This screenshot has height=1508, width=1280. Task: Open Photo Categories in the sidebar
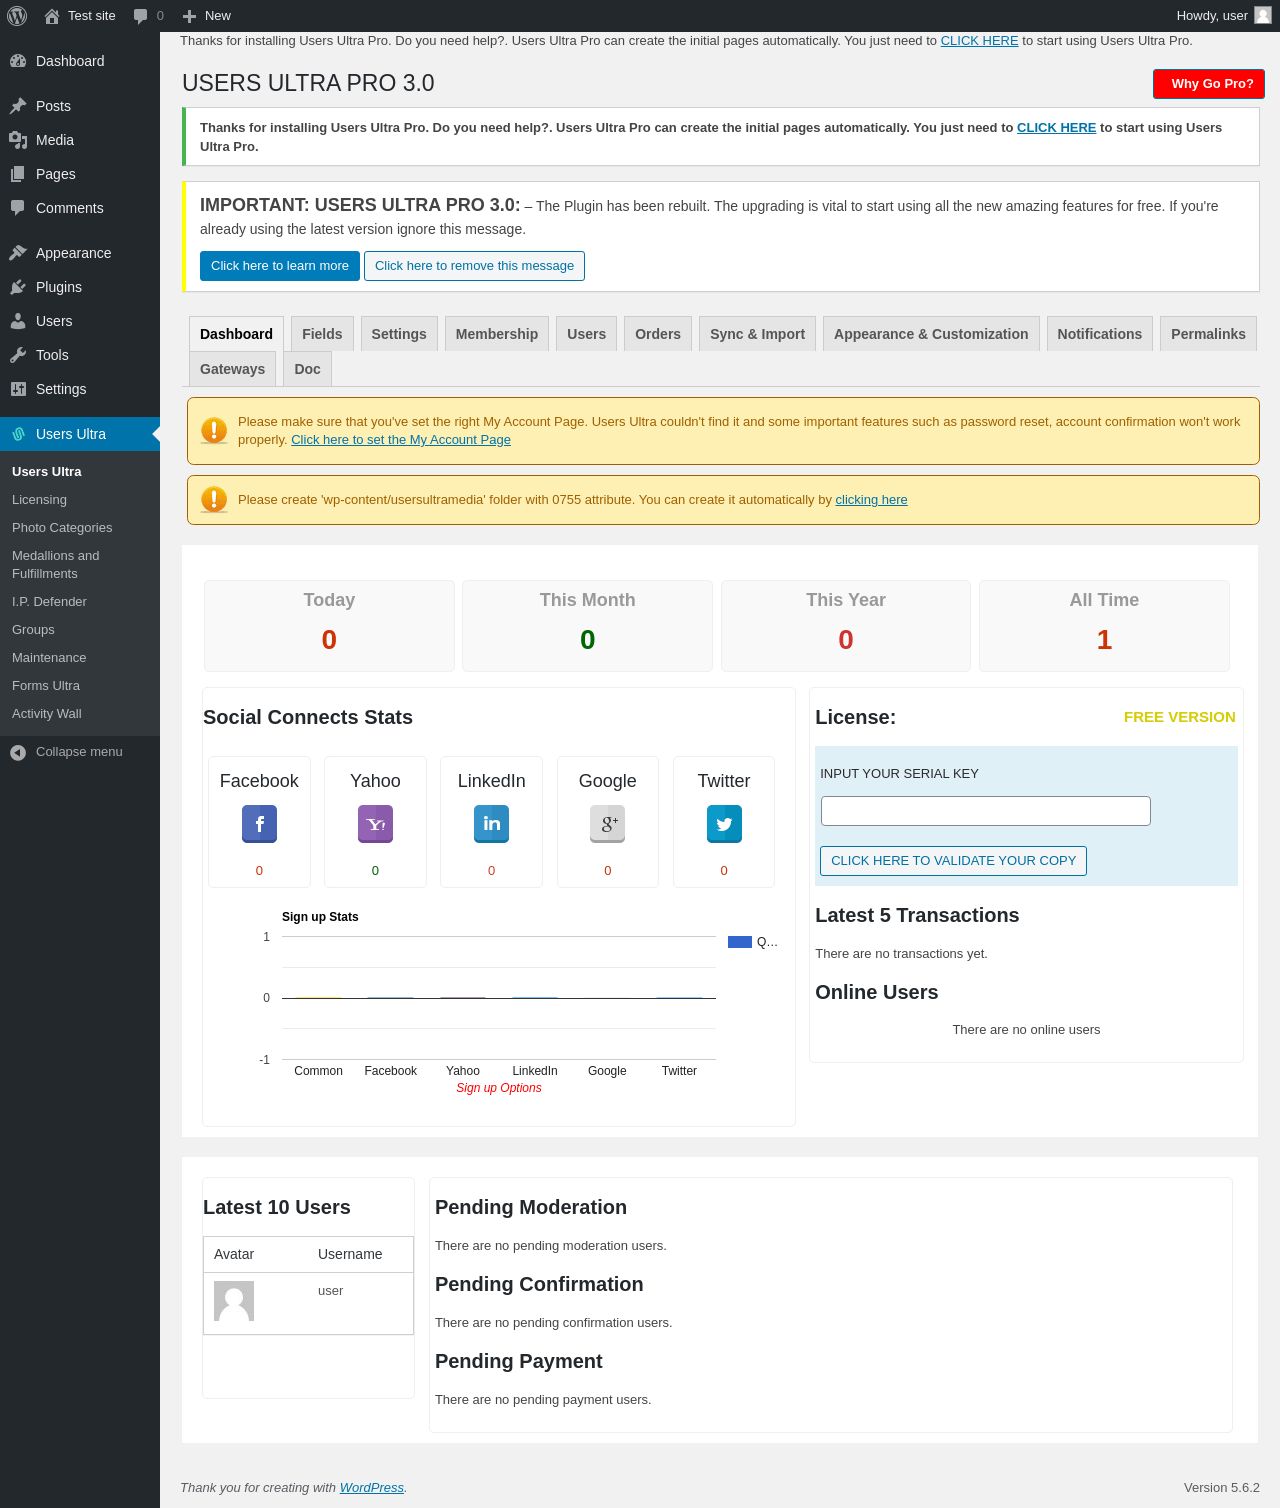click(62, 528)
